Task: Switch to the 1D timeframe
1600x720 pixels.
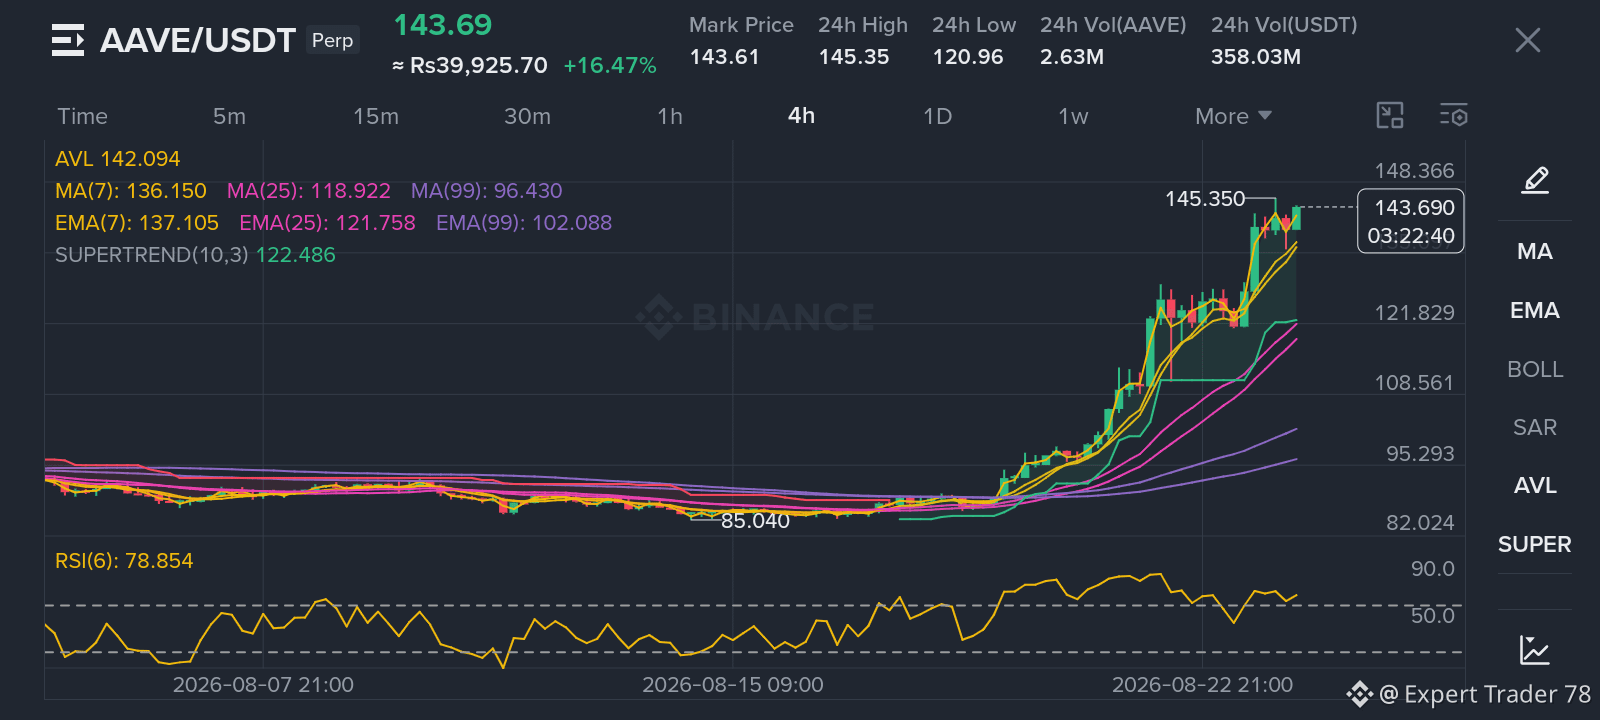Action: pos(937,116)
